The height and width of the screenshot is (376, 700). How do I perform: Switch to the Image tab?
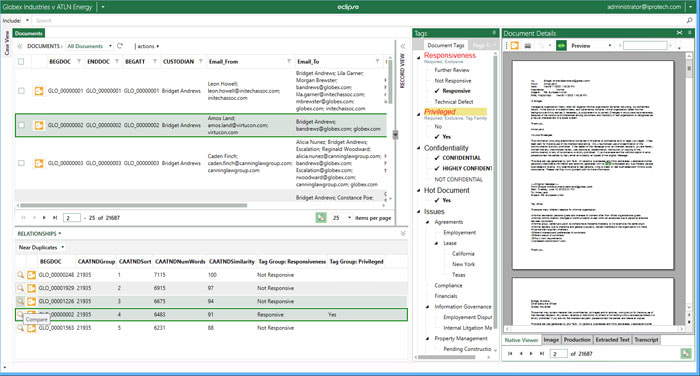(x=551, y=340)
